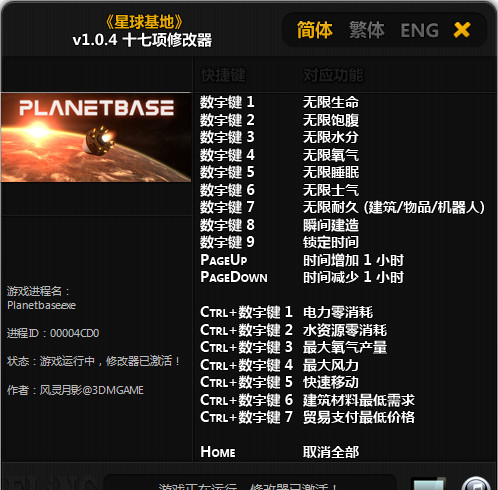Image resolution: width=498 pixels, height=490 pixels.
Task: Click the 数字键 9 hotkey label
Action: pyautogui.click(x=227, y=242)
